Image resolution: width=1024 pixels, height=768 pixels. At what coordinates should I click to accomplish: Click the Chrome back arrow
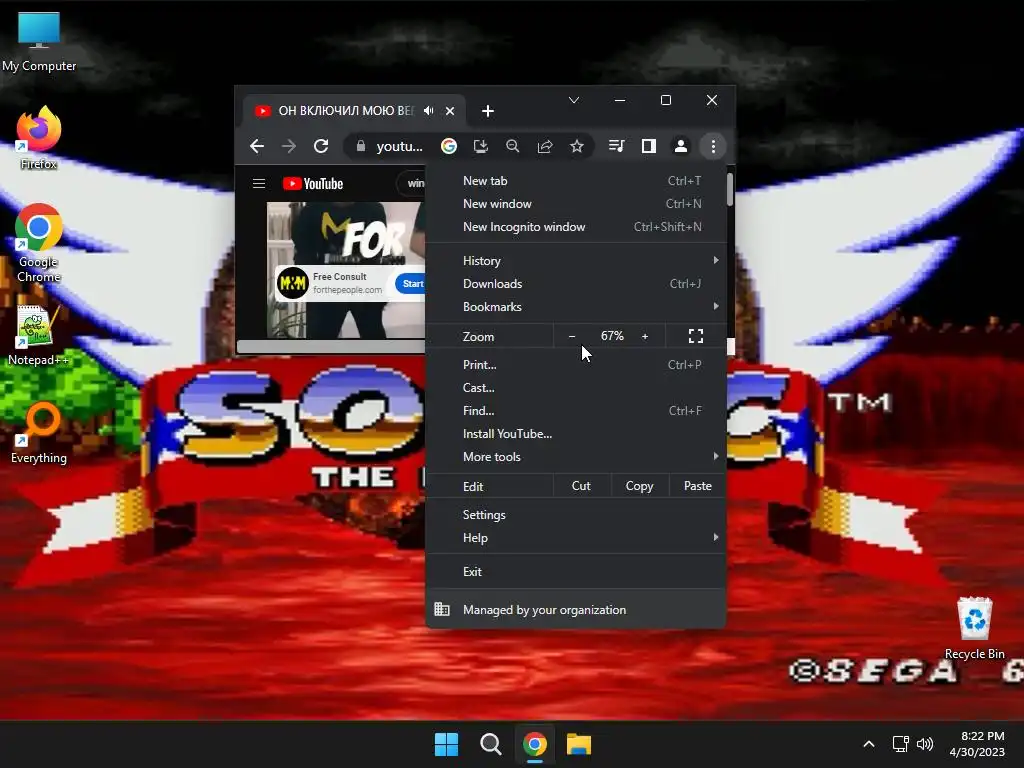click(x=257, y=146)
